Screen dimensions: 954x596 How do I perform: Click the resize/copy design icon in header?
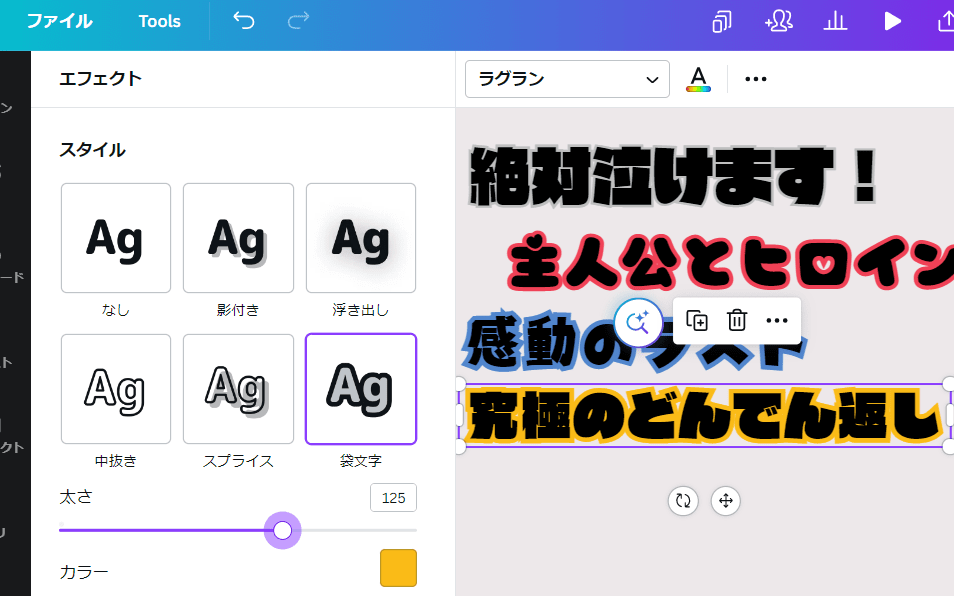pyautogui.click(x=722, y=21)
